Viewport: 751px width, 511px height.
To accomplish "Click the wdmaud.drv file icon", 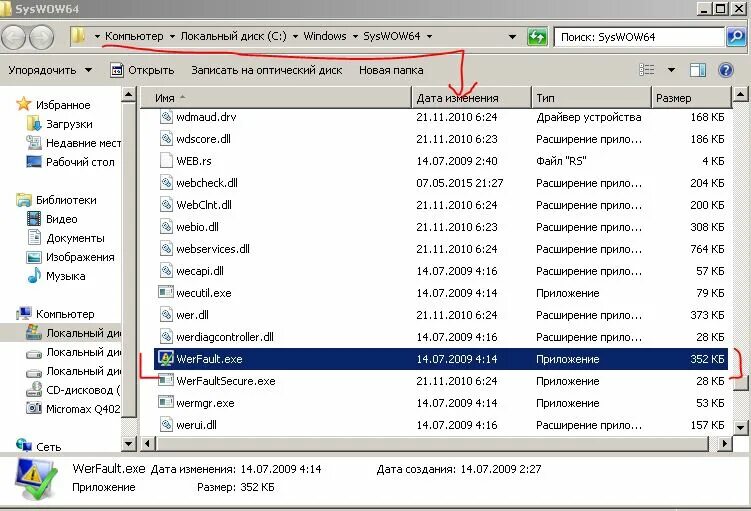I will (x=166, y=117).
